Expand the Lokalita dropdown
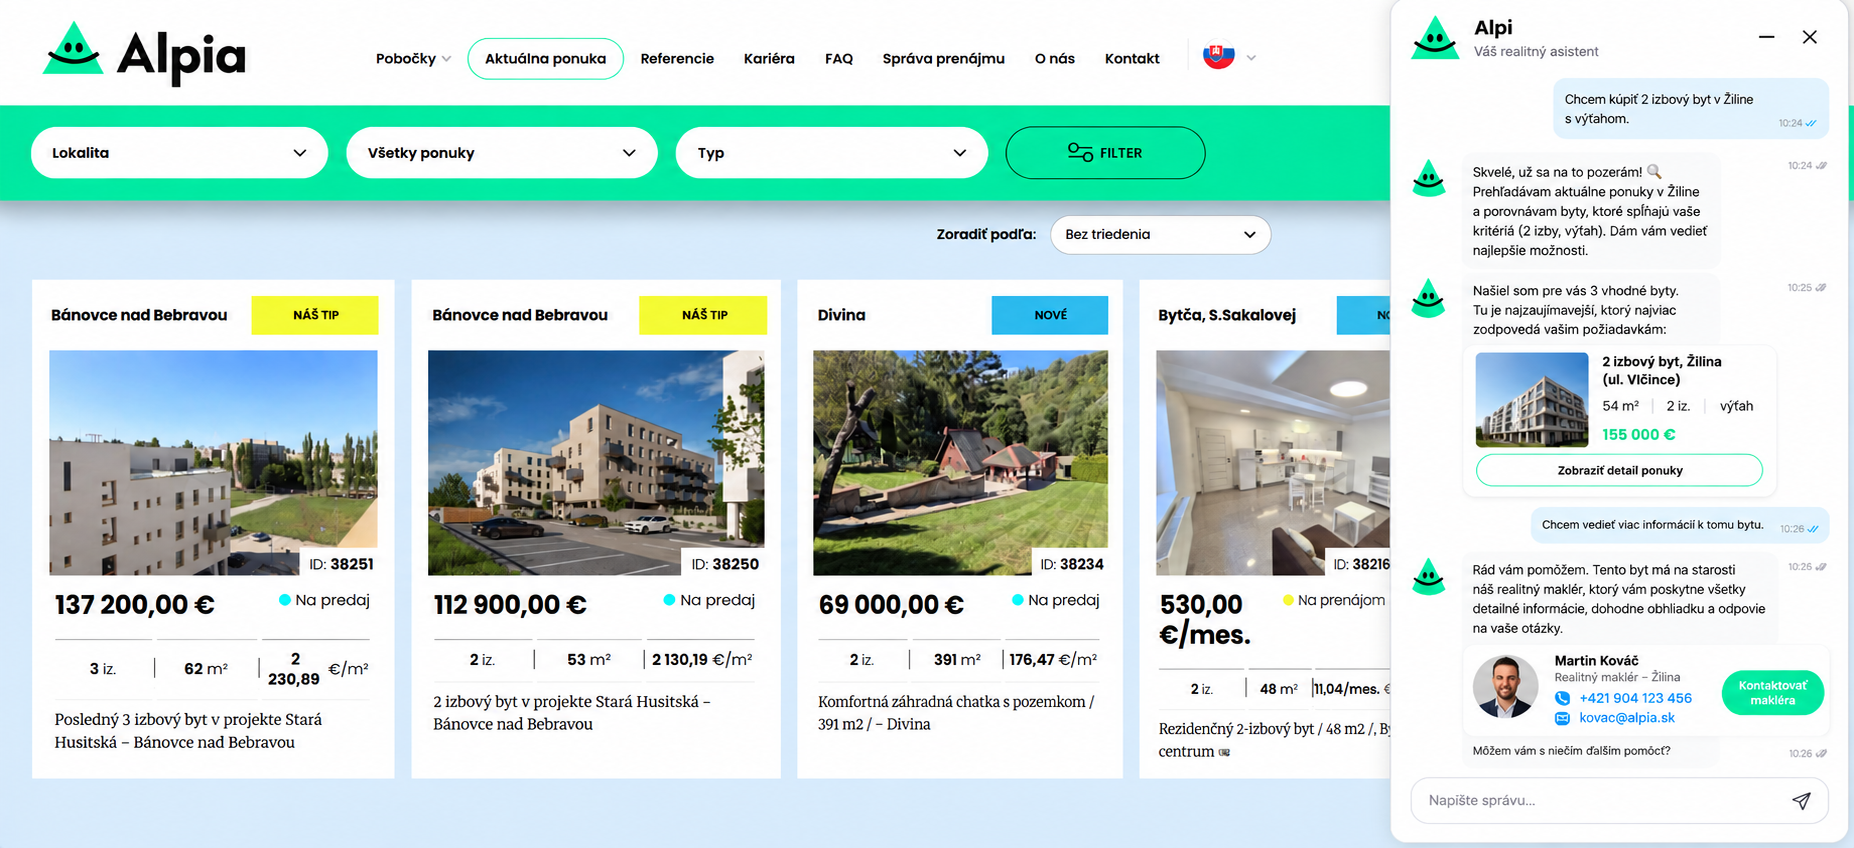 coord(179,152)
